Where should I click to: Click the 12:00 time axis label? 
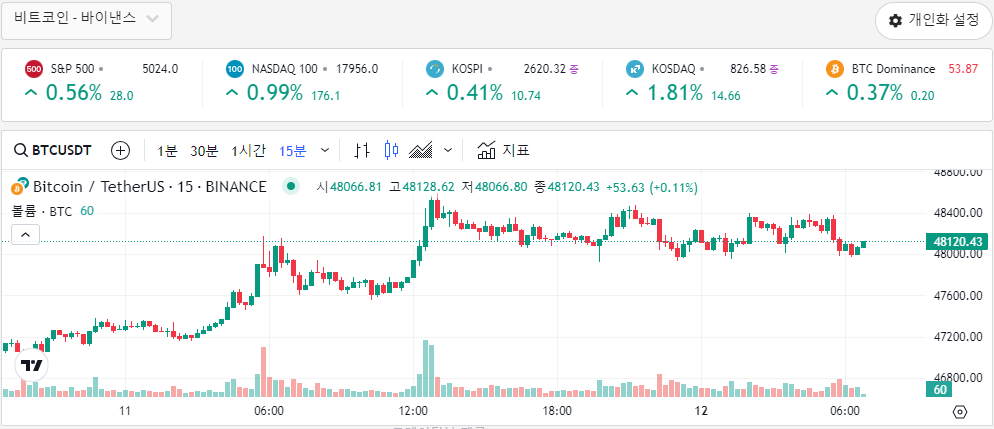pyautogui.click(x=413, y=411)
